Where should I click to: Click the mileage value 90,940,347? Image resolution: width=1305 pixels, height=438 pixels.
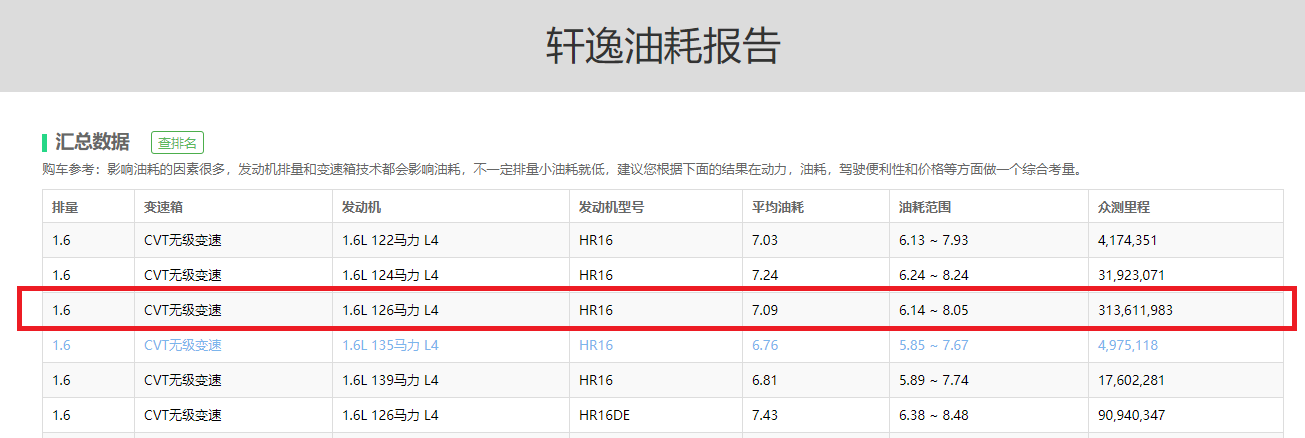1131,415
